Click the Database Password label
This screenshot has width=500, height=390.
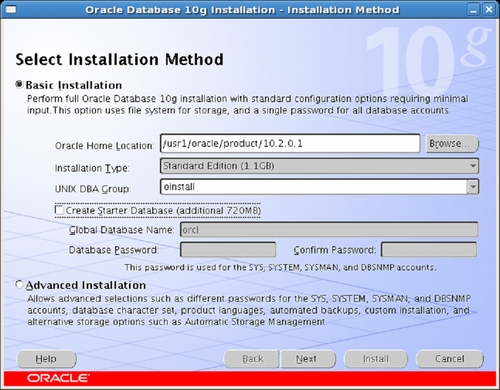pyautogui.click(x=114, y=250)
